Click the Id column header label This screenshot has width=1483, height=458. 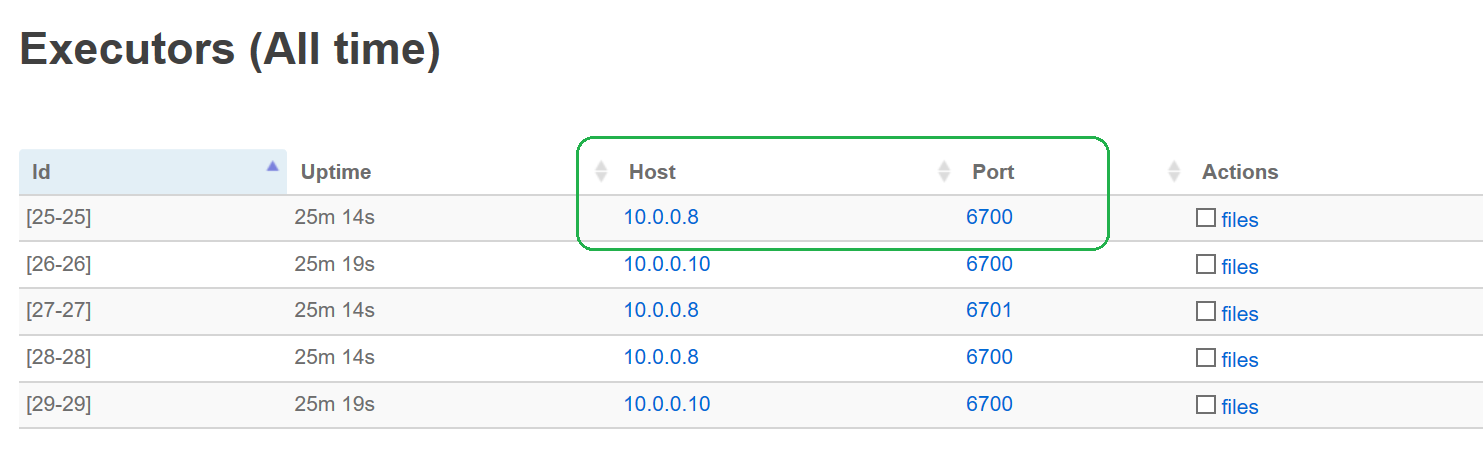[x=42, y=172]
